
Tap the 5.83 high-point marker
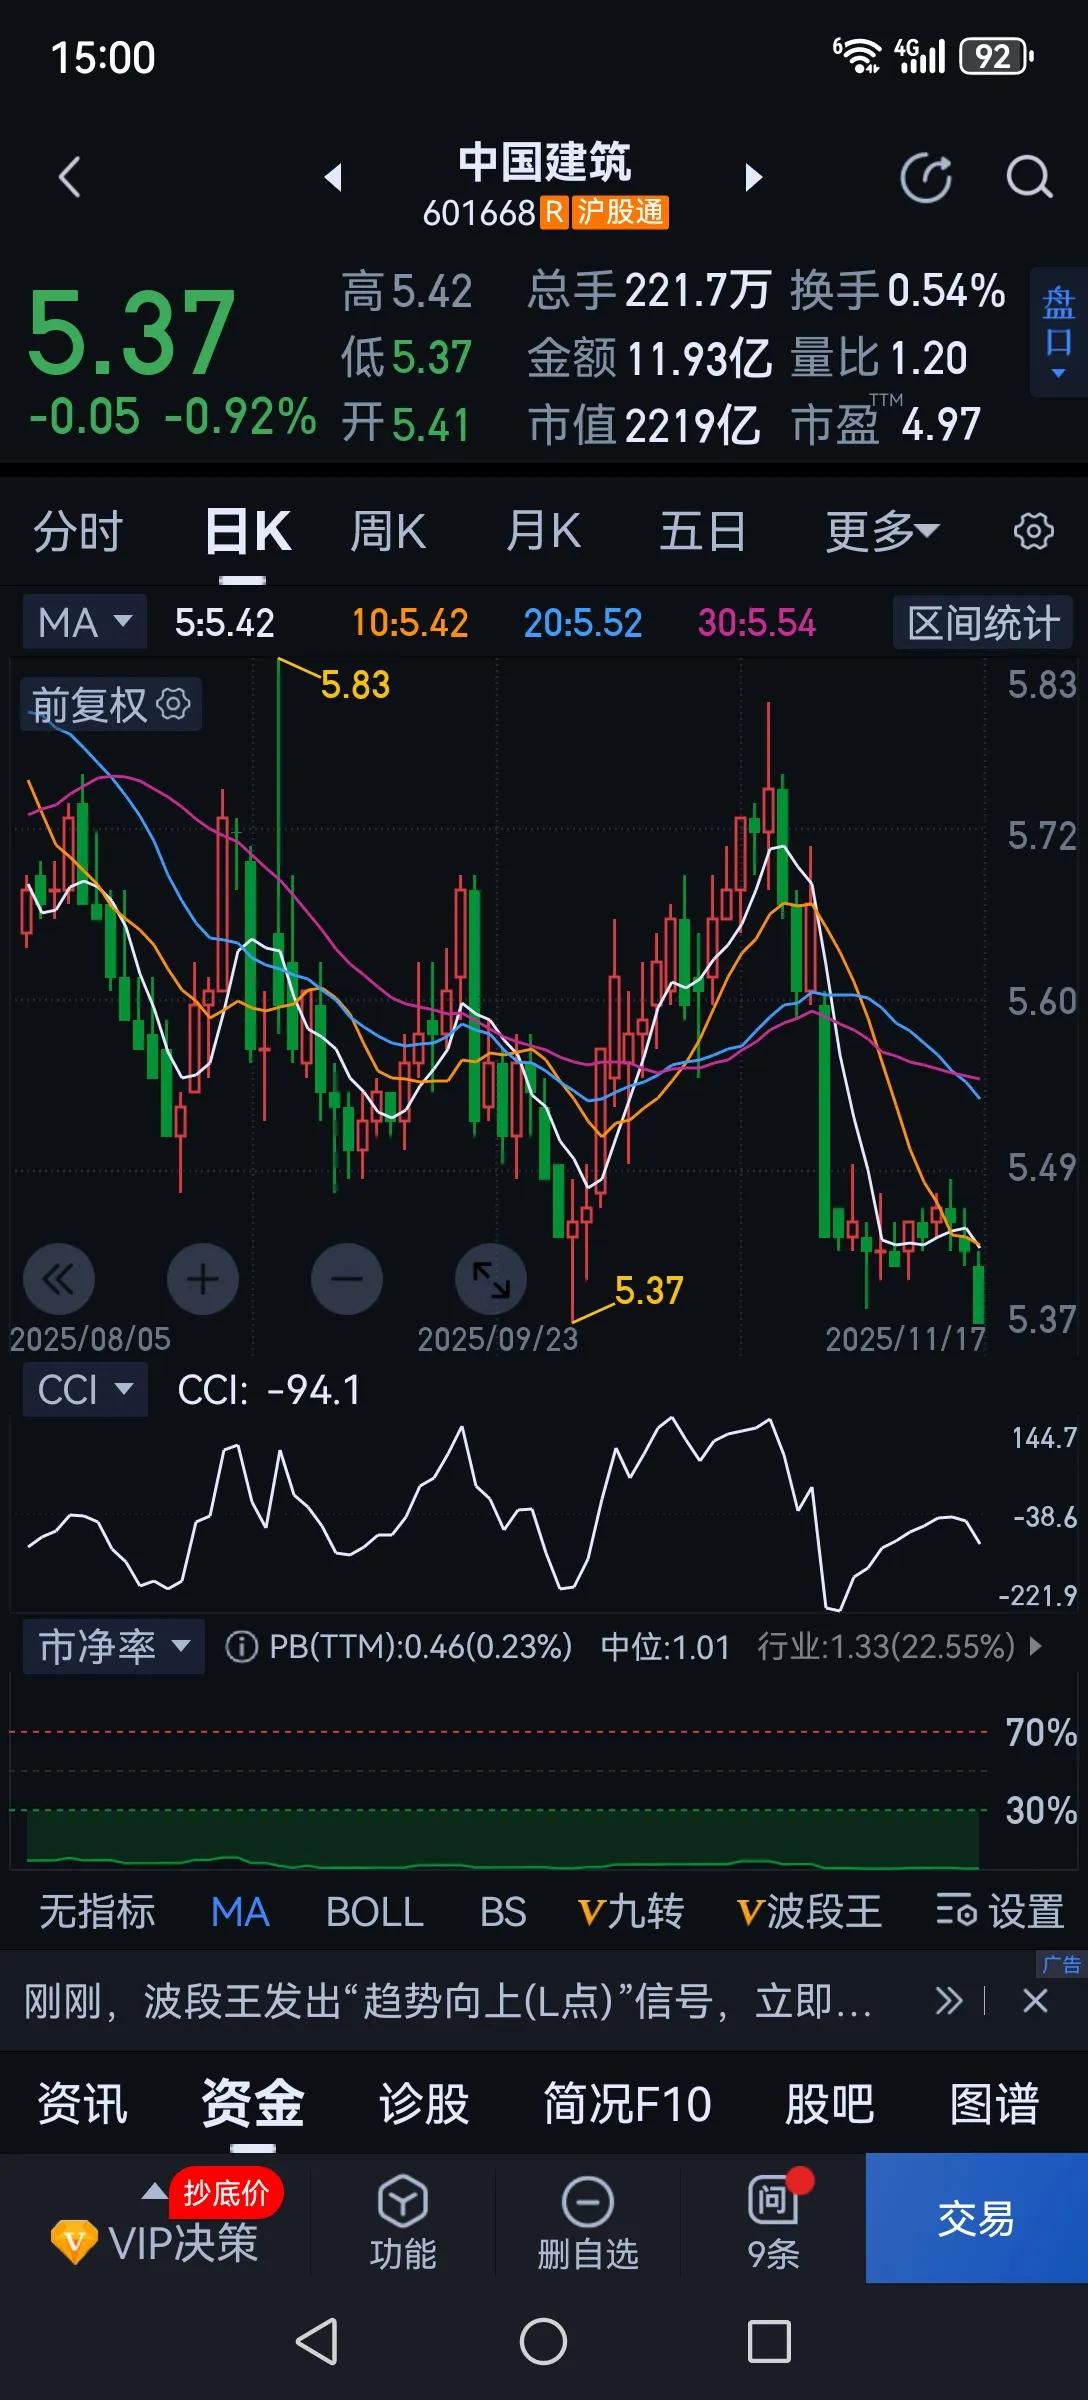point(355,685)
